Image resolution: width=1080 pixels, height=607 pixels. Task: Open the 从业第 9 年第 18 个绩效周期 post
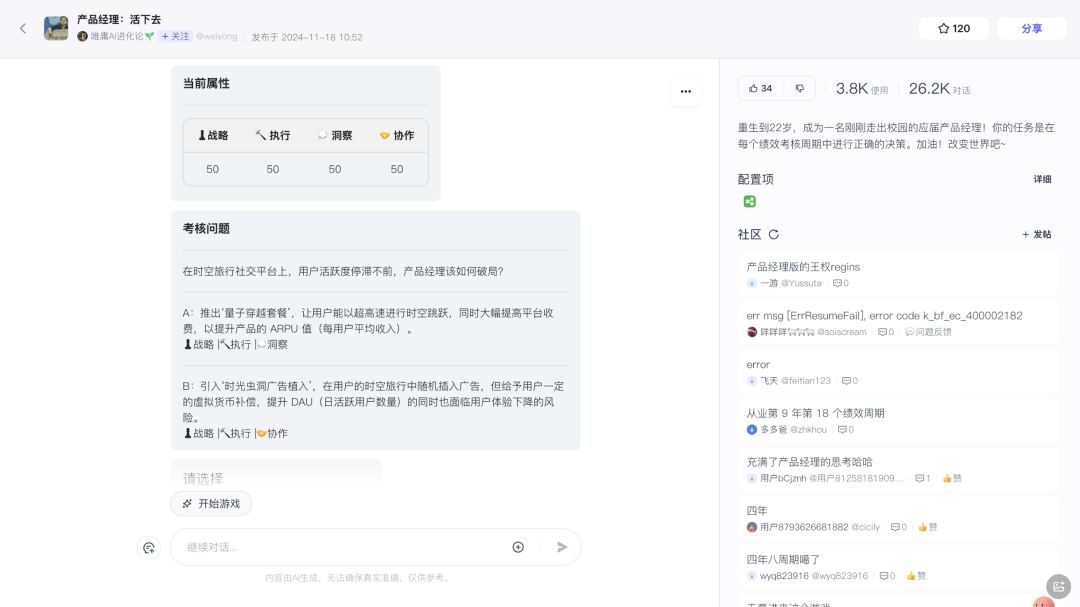pos(815,413)
